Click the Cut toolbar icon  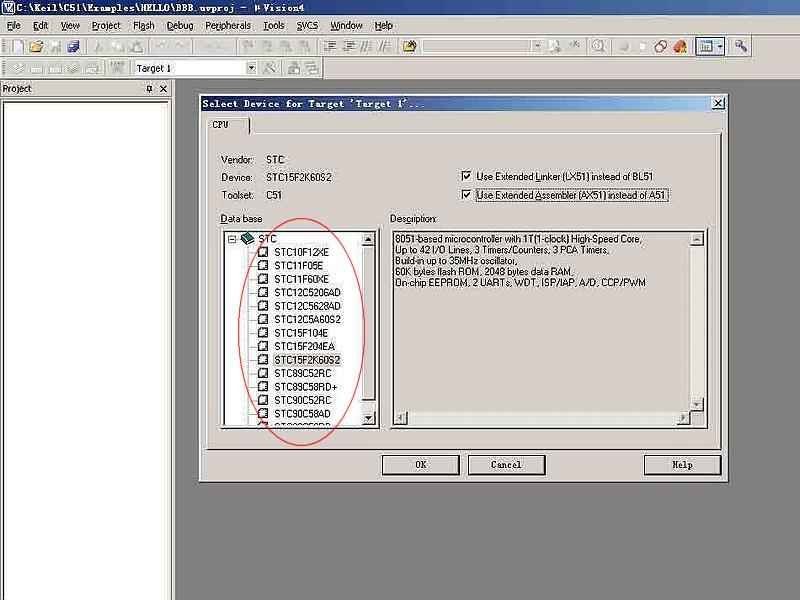pos(99,47)
